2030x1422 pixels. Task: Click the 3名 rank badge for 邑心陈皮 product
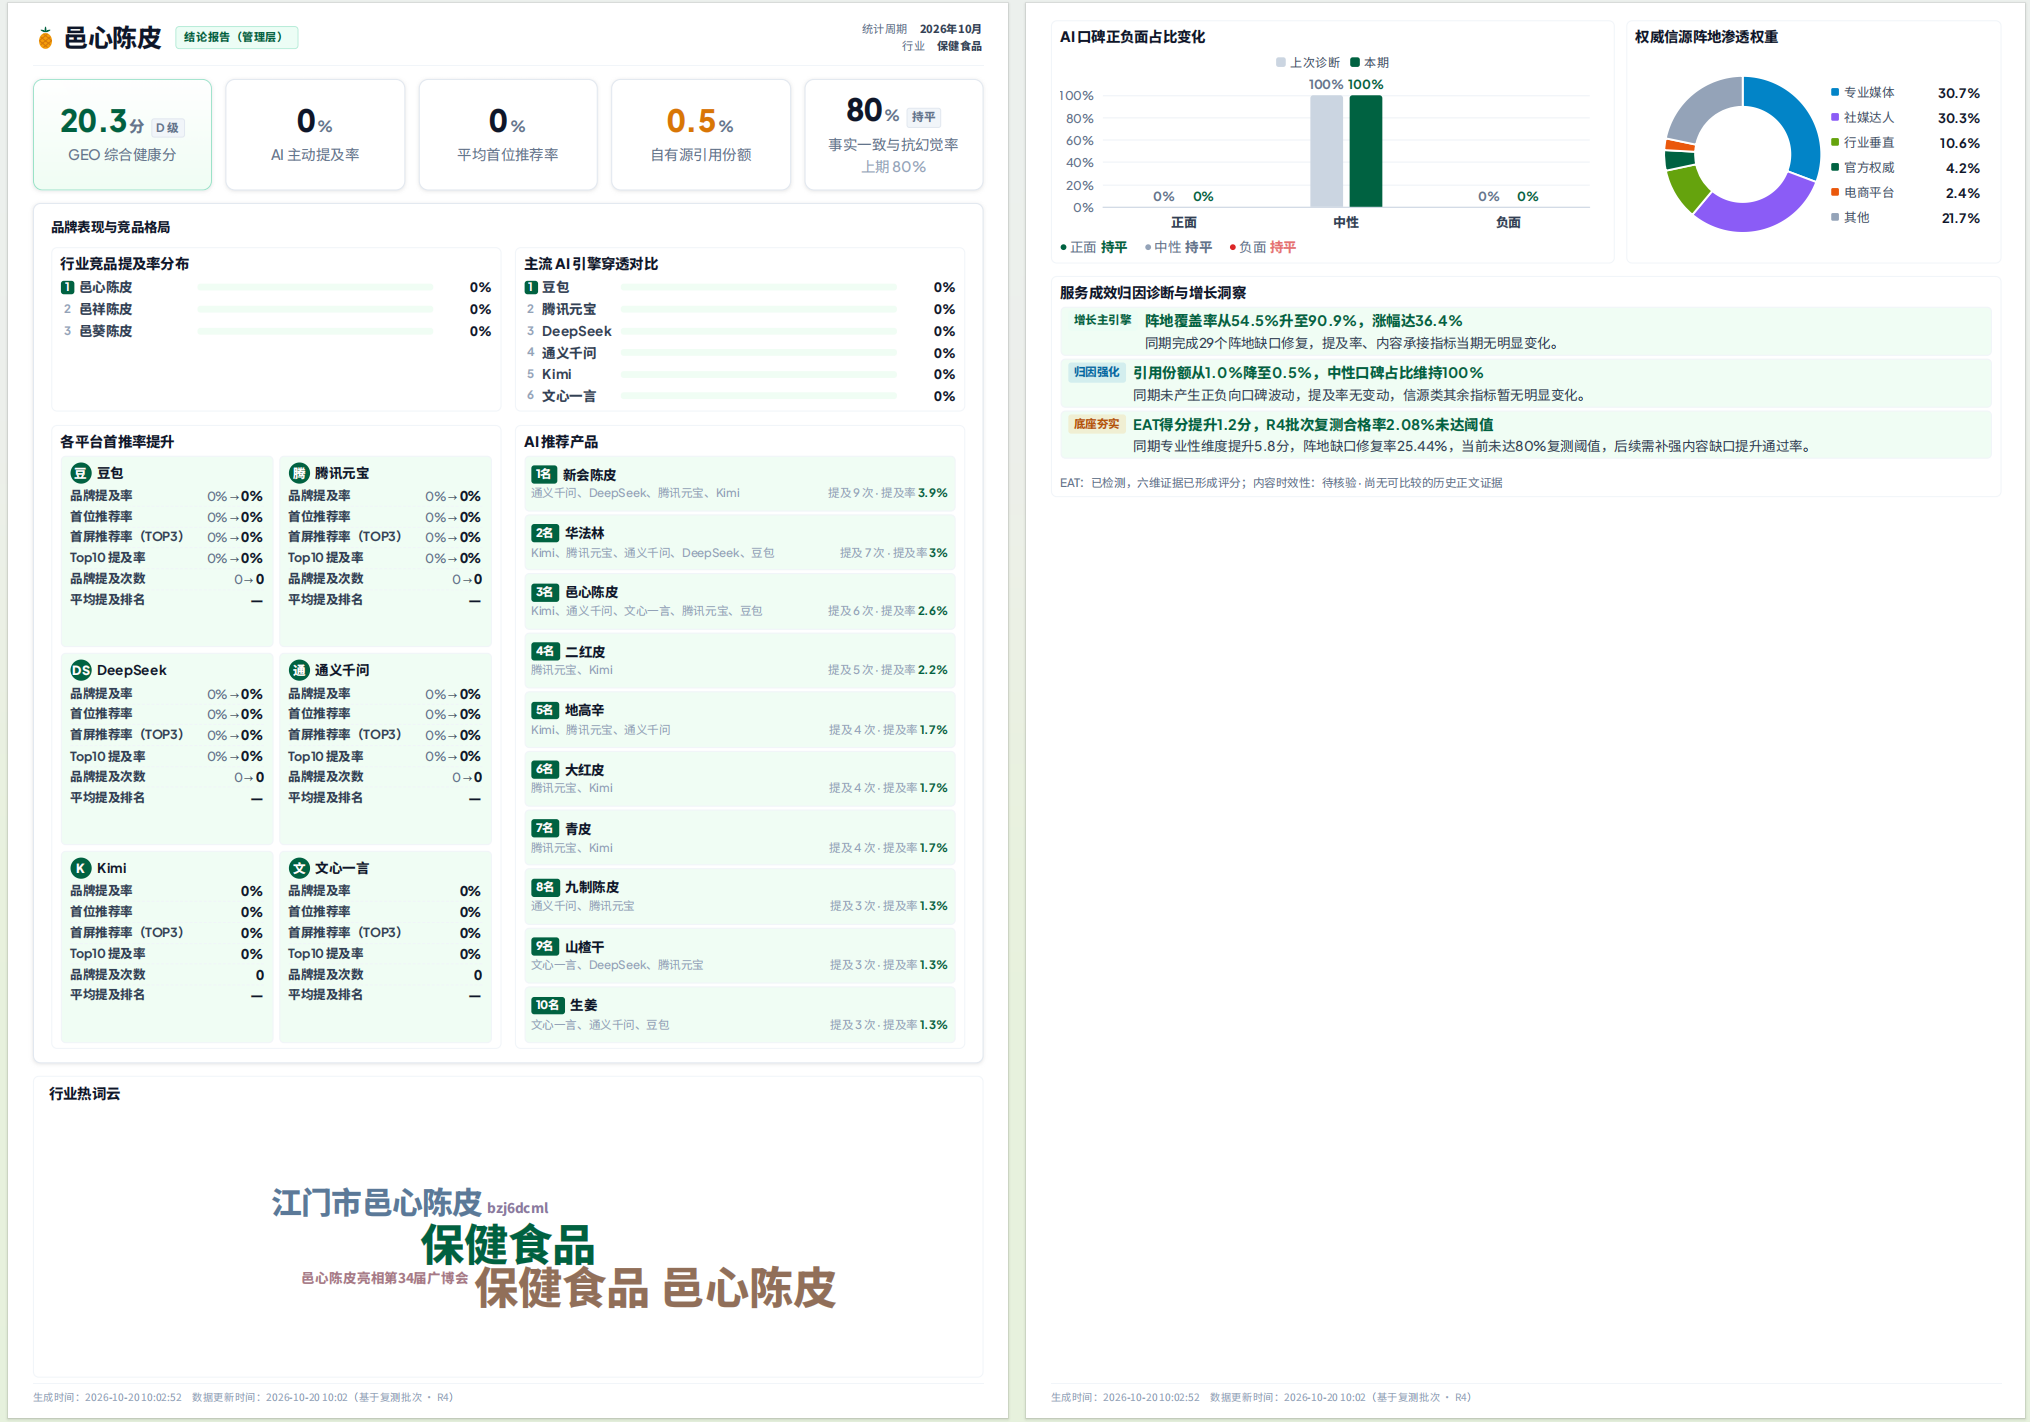point(545,592)
